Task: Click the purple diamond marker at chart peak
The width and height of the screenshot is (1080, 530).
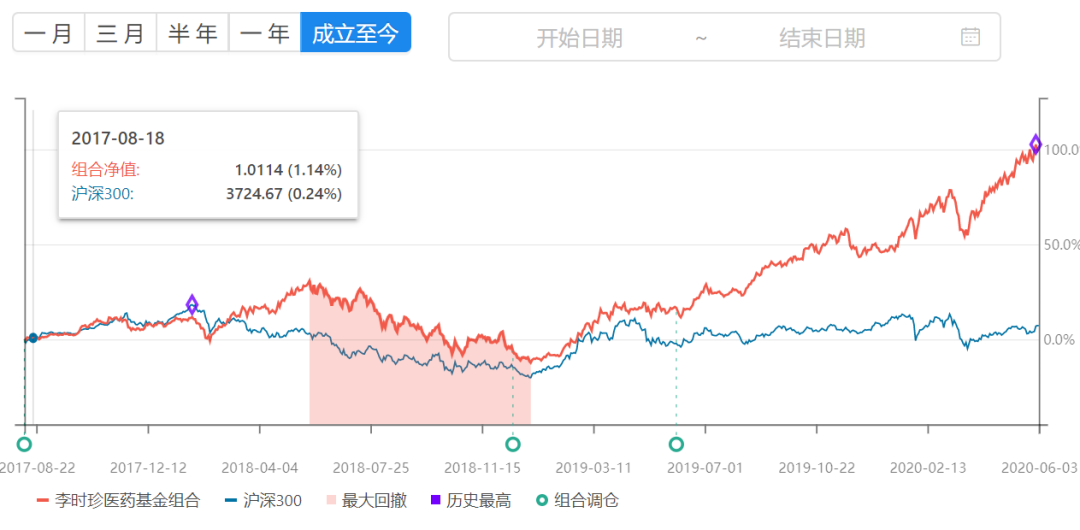Action: 1036,144
